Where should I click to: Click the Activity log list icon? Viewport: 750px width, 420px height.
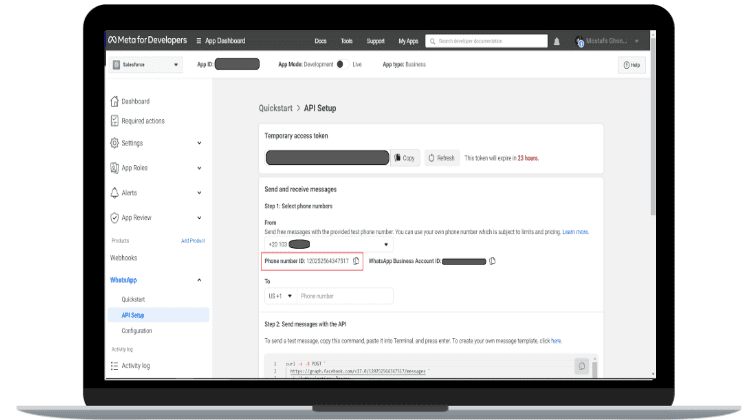[x=114, y=366]
